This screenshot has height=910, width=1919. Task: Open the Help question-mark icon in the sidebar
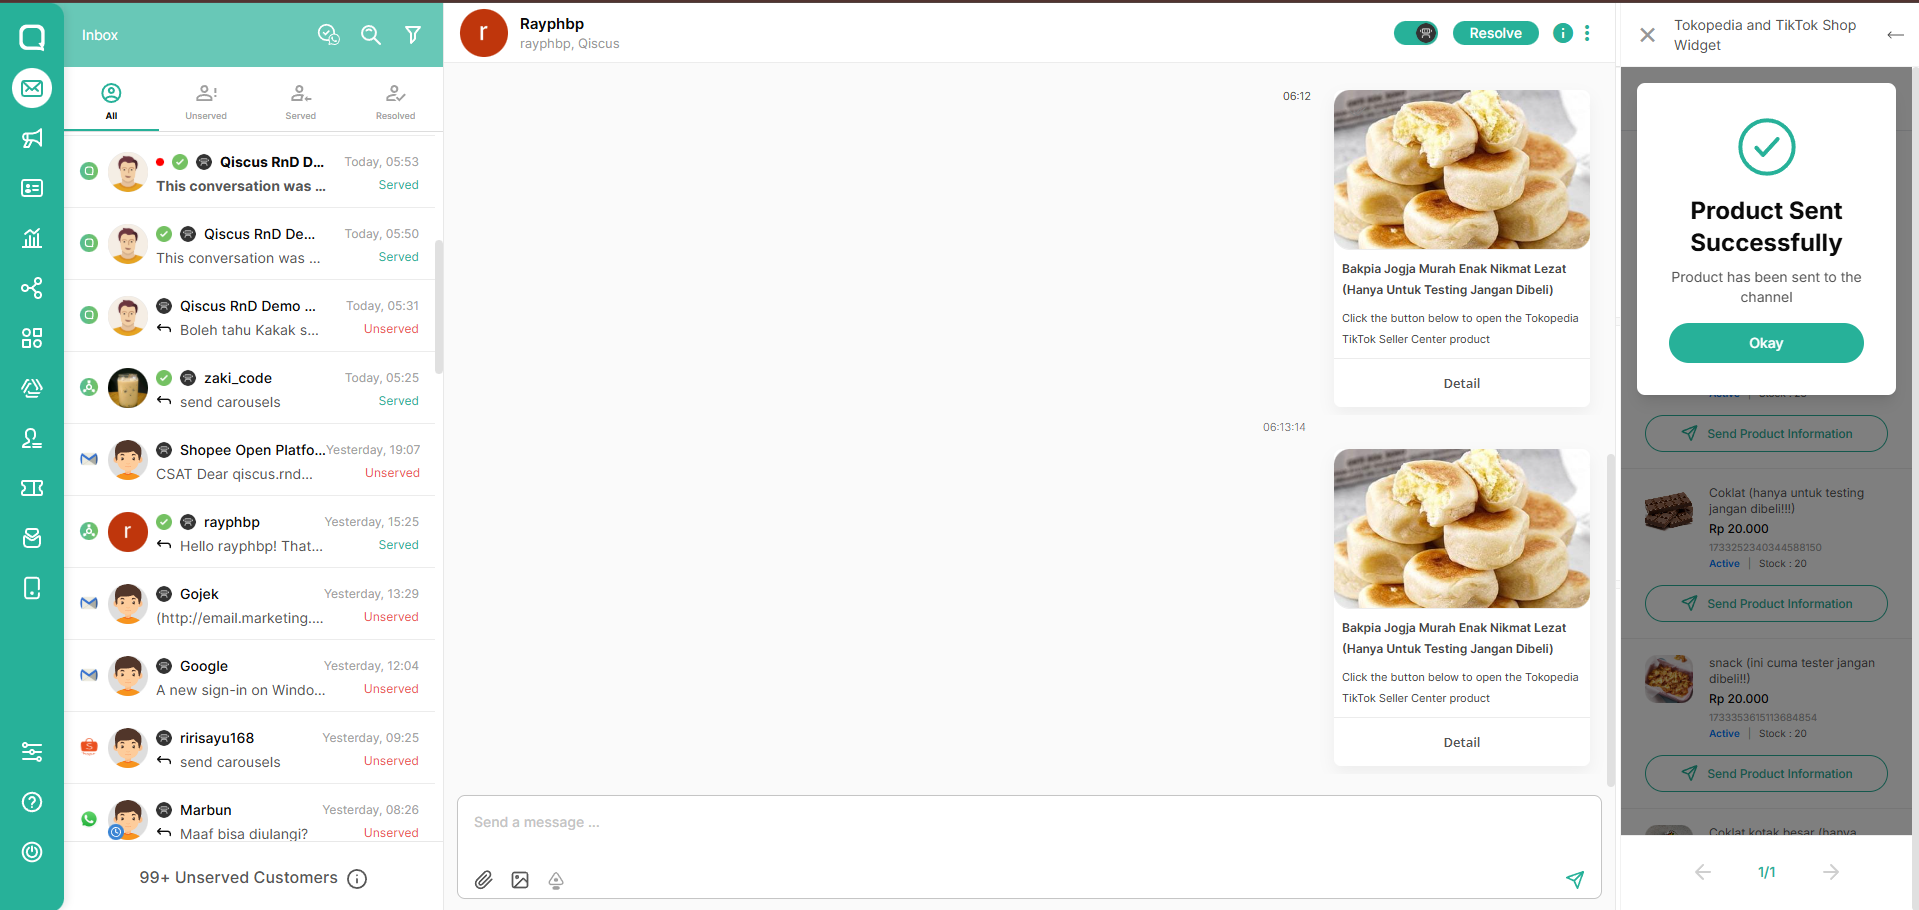pyautogui.click(x=32, y=802)
